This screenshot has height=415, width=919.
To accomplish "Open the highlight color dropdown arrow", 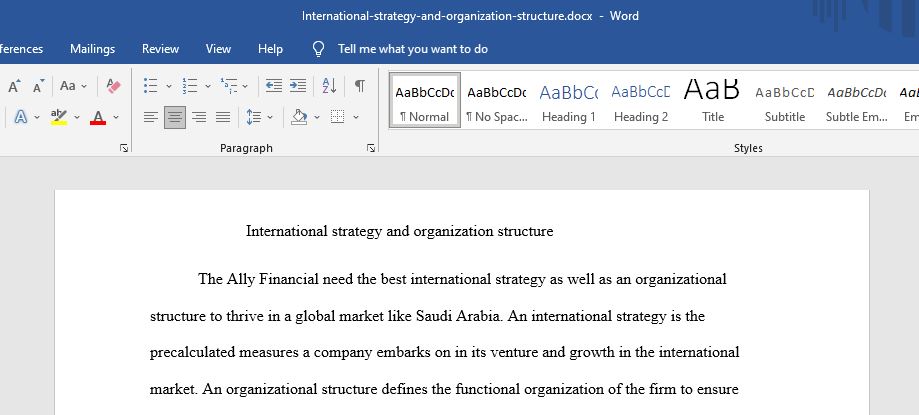I will [x=77, y=117].
